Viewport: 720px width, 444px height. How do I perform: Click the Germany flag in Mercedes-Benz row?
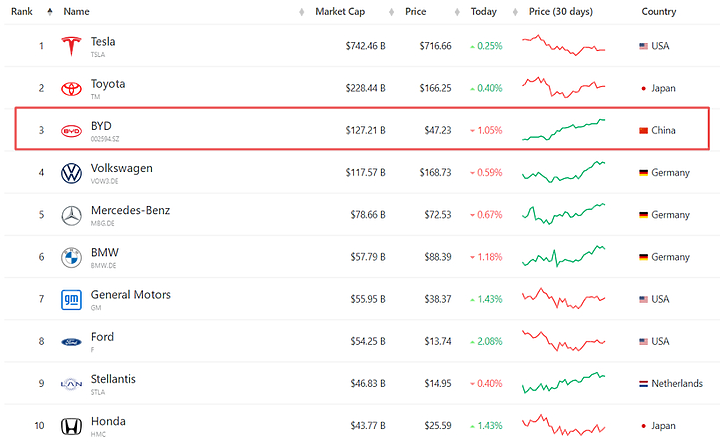(643, 215)
